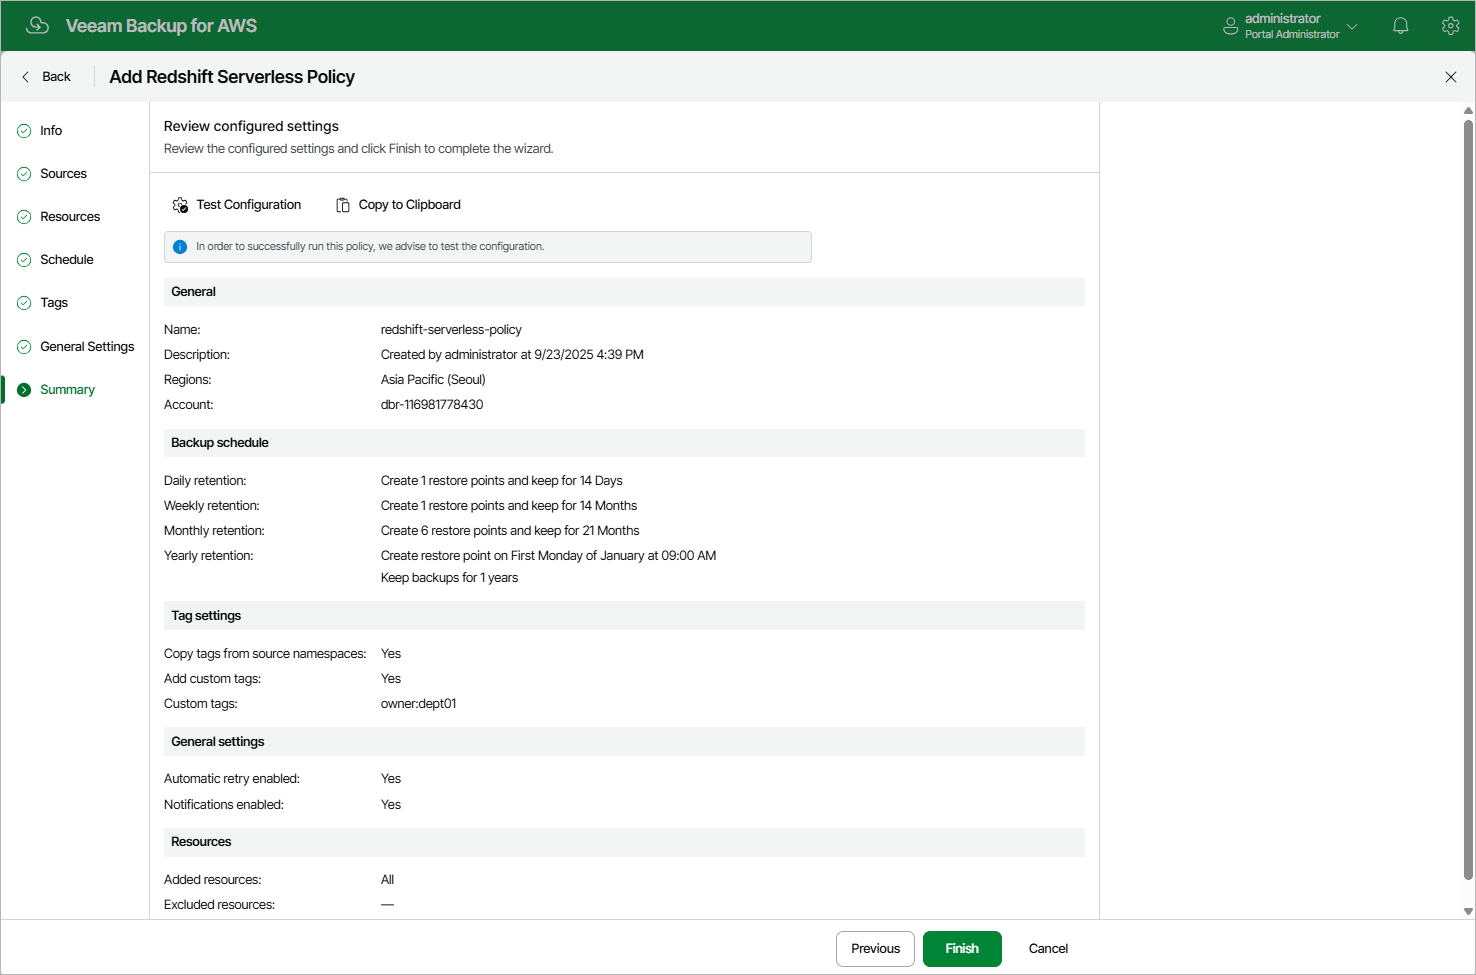Click the checkmark beside General Settings step

coord(24,347)
